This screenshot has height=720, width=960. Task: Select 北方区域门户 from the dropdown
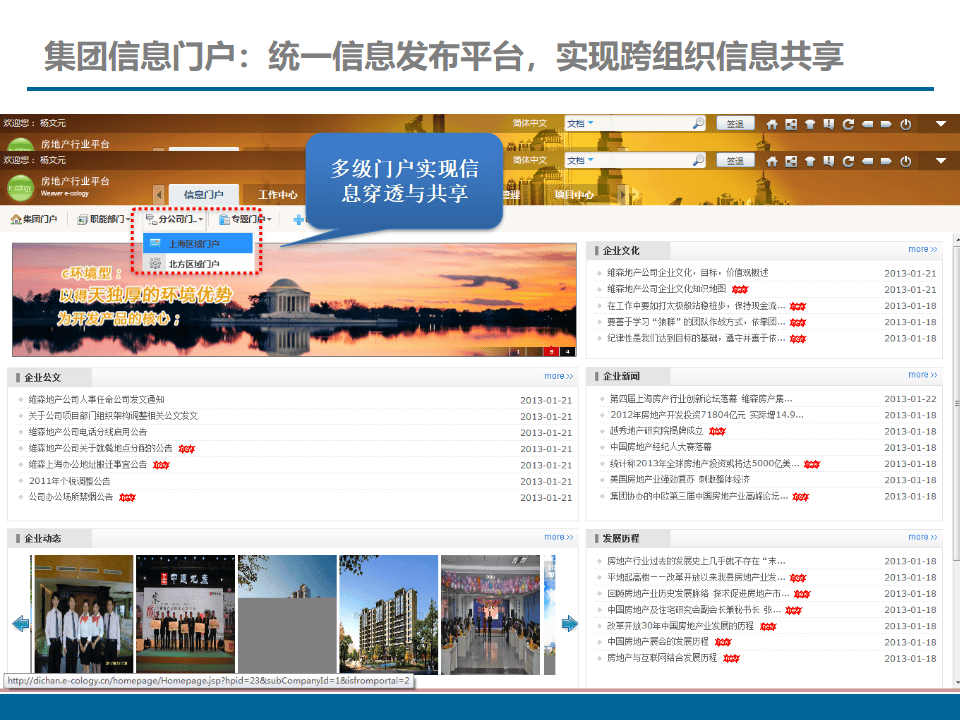coord(198,264)
